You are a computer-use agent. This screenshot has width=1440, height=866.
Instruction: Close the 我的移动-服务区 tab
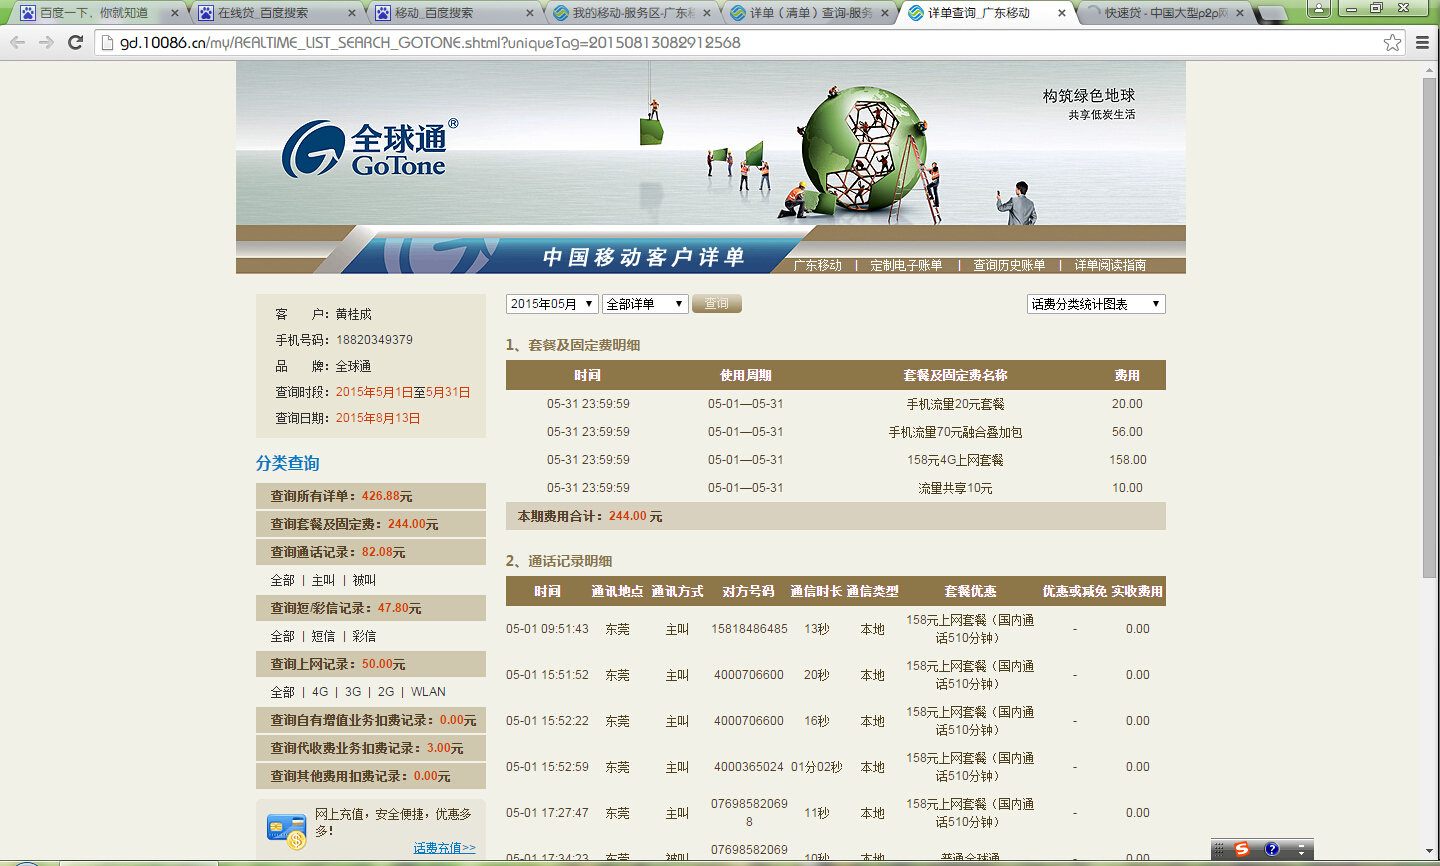click(708, 13)
